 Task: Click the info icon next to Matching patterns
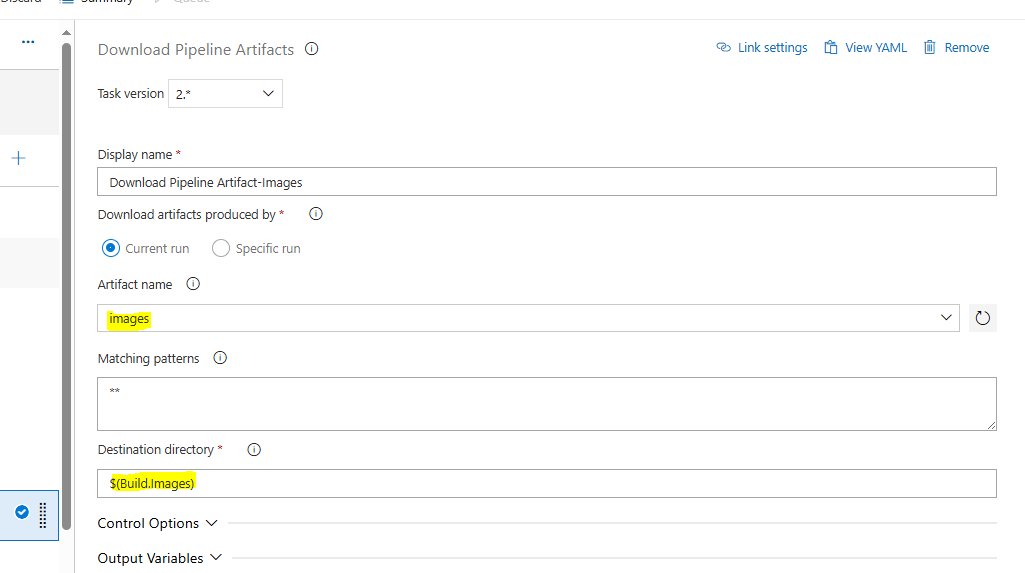click(220, 358)
